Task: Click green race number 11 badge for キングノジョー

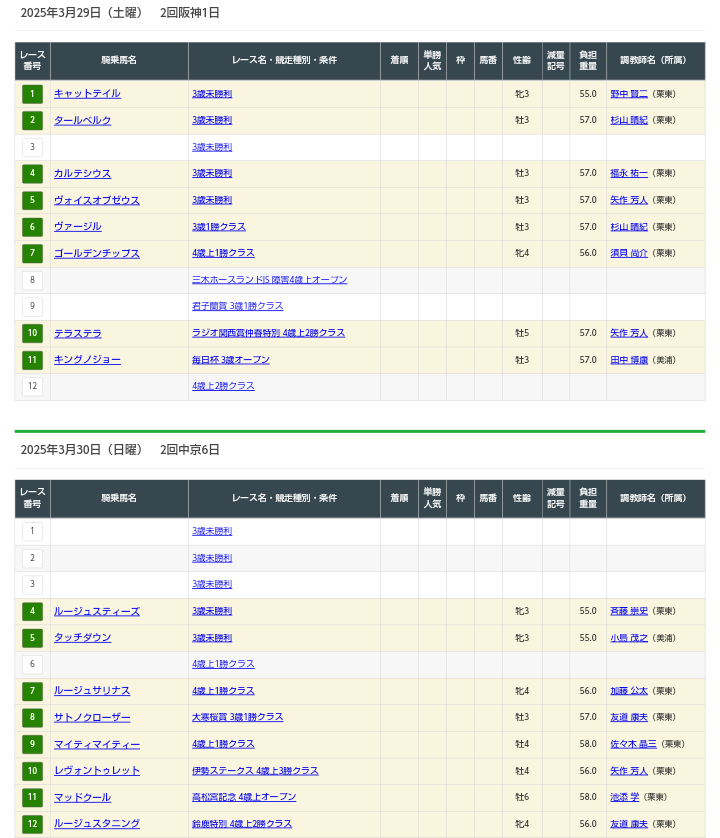Action: click(33, 360)
